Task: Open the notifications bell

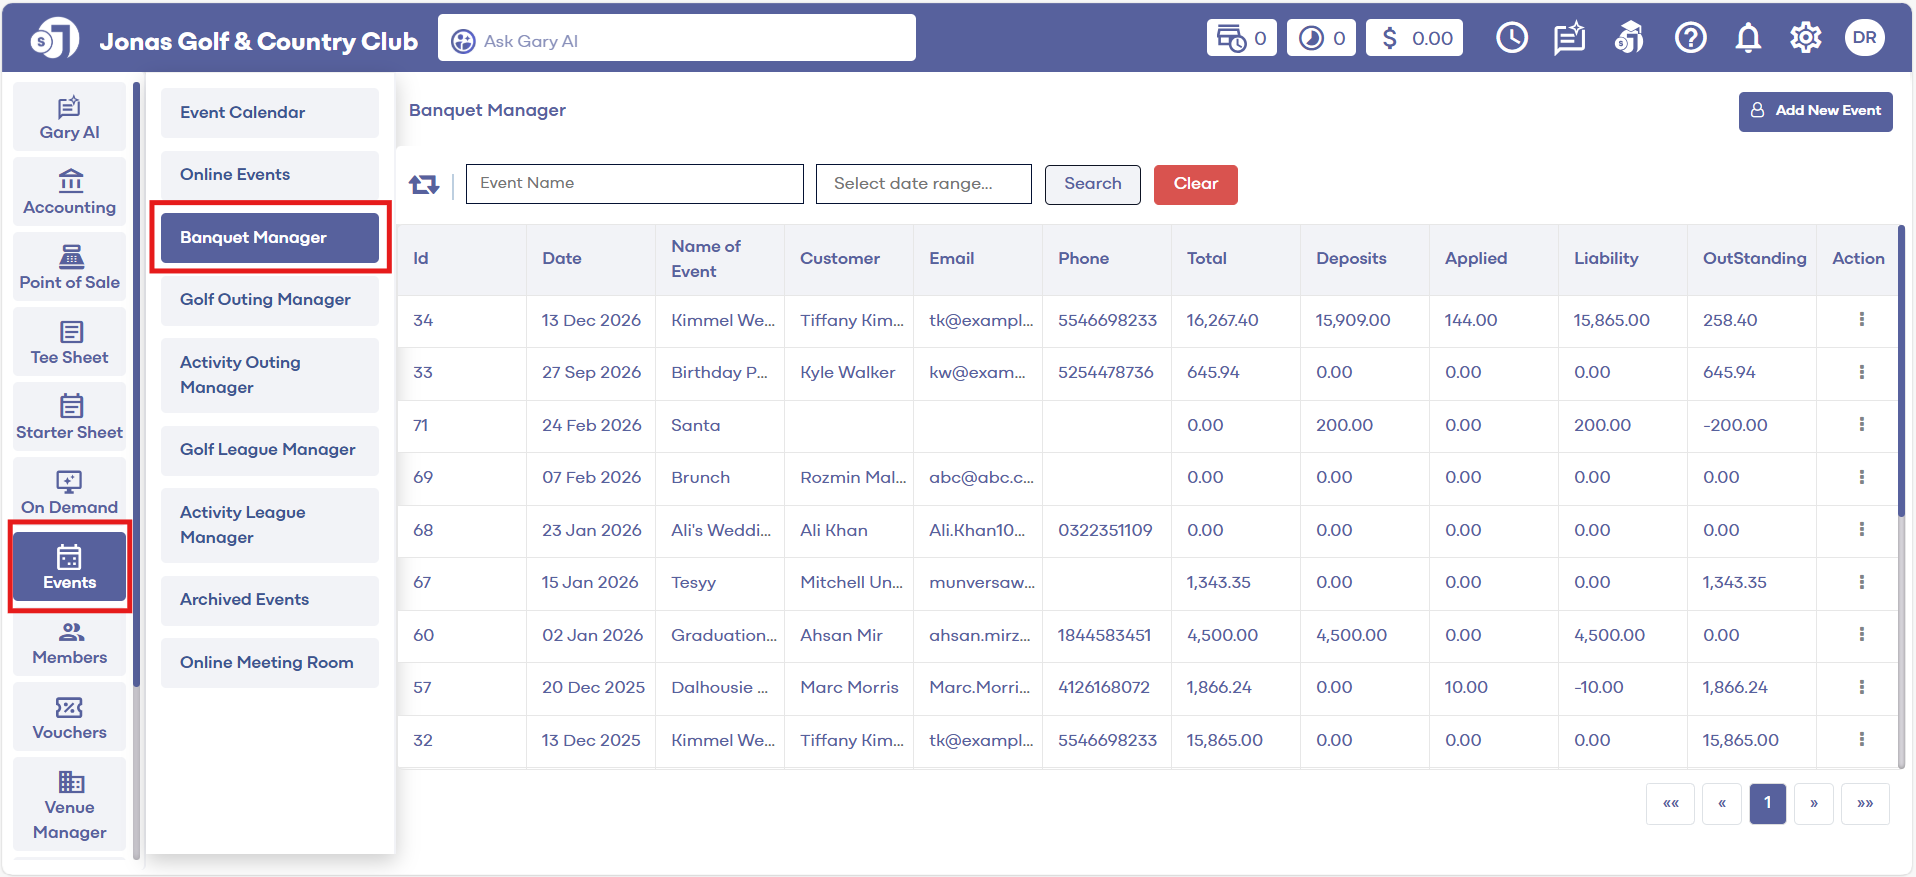Action: tap(1747, 39)
